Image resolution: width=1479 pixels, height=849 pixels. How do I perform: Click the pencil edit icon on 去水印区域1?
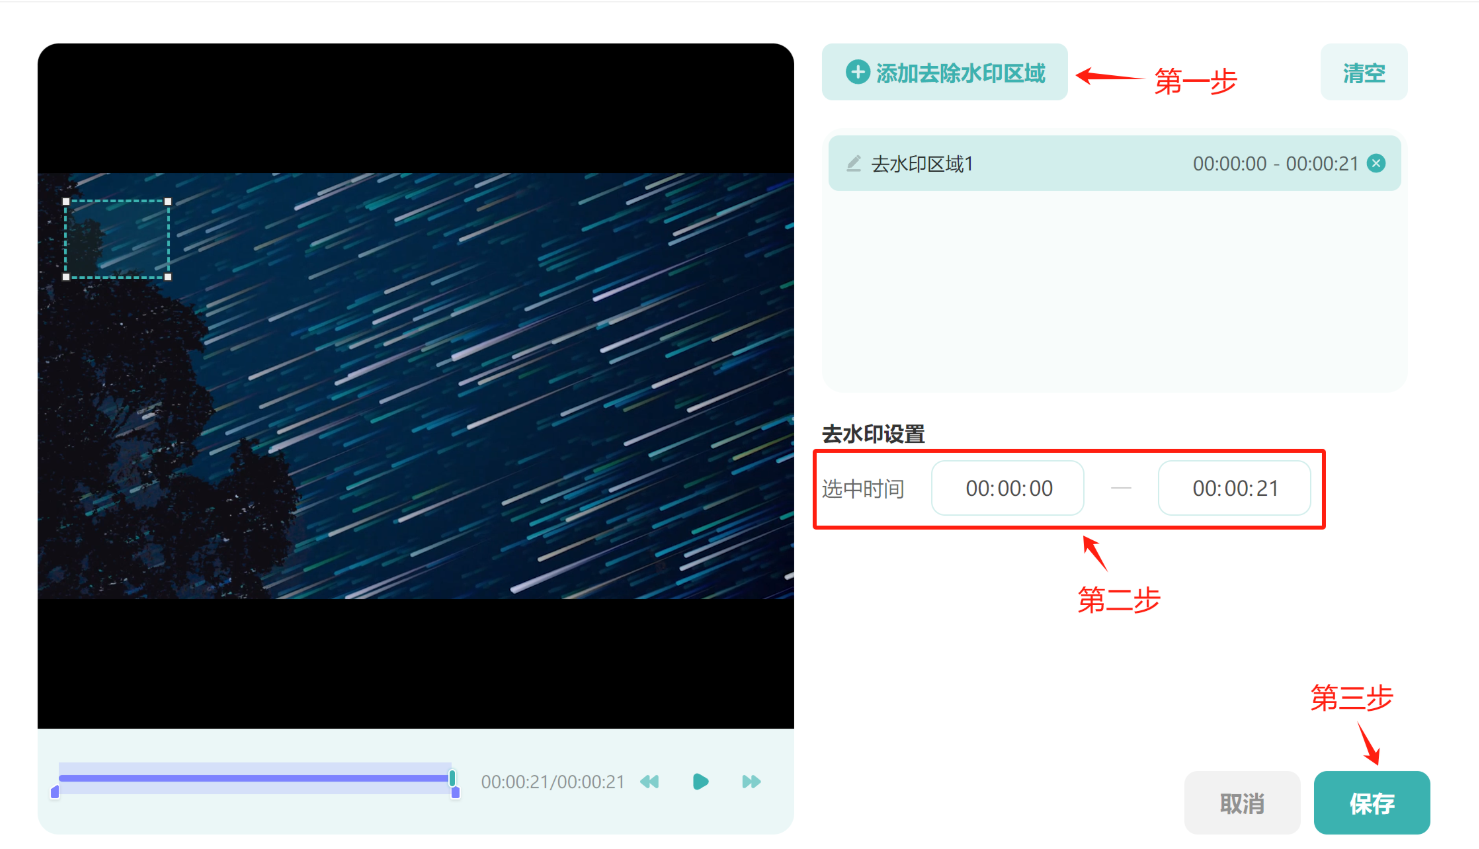[852, 163]
